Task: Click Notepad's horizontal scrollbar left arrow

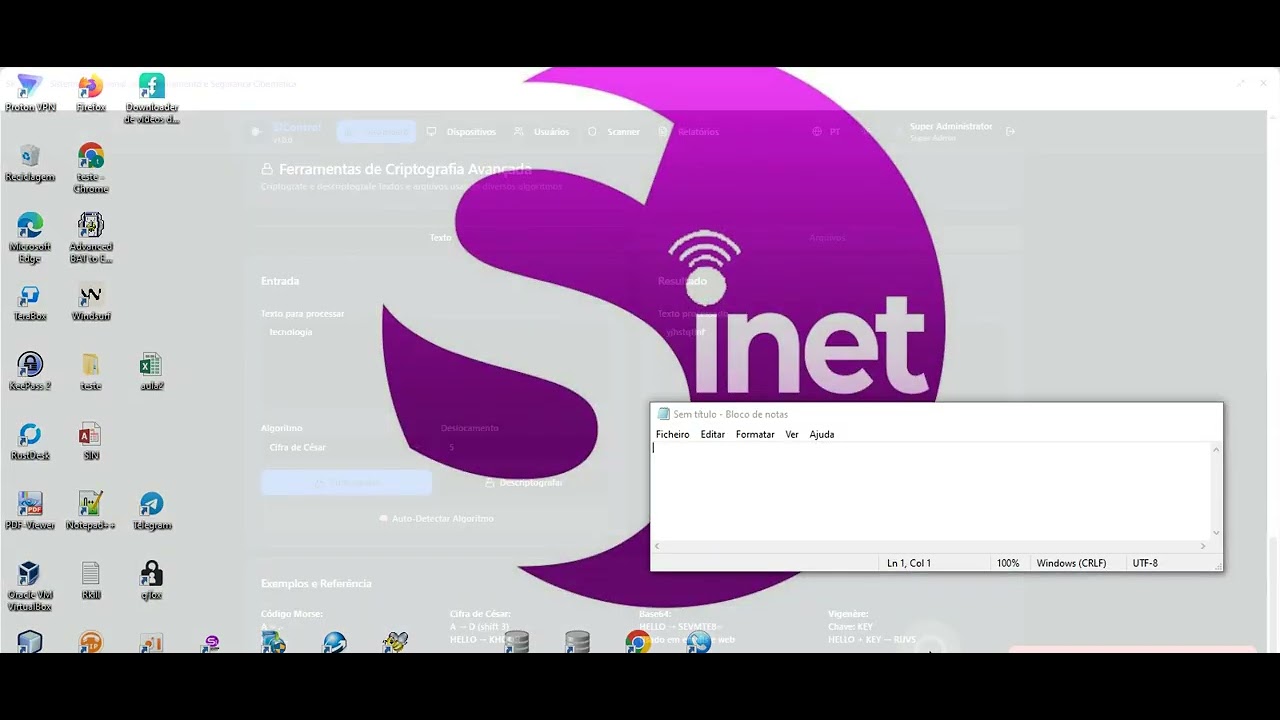Action: 657,546
